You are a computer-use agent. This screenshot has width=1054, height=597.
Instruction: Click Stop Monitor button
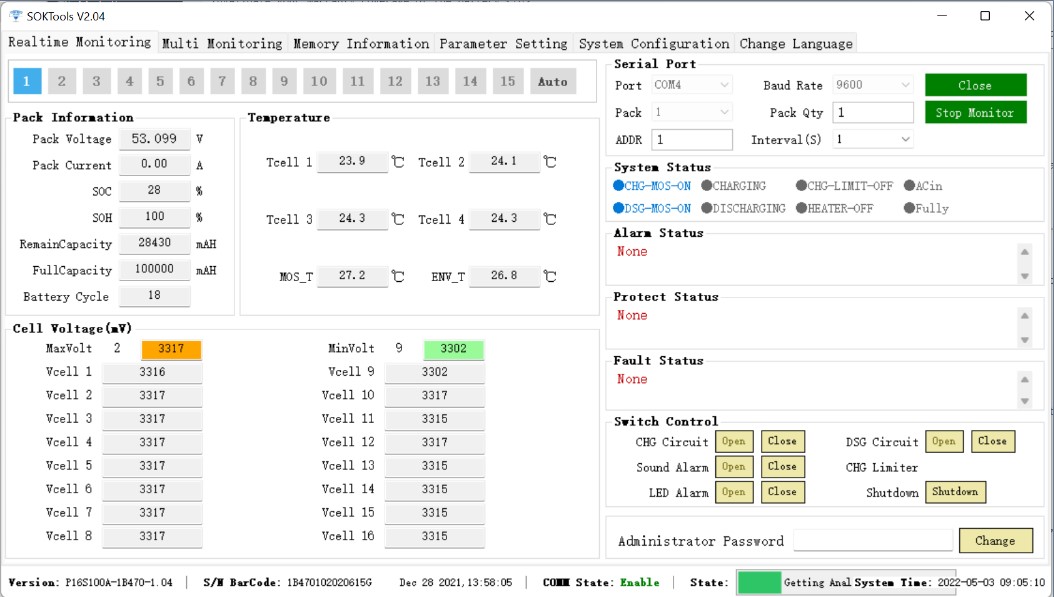[x=975, y=113]
